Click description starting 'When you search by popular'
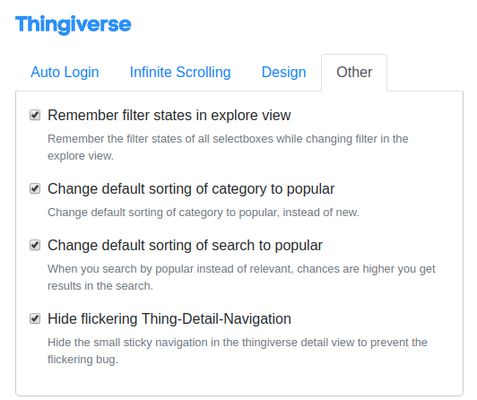Screen dimensions: 477x400 tap(241, 277)
